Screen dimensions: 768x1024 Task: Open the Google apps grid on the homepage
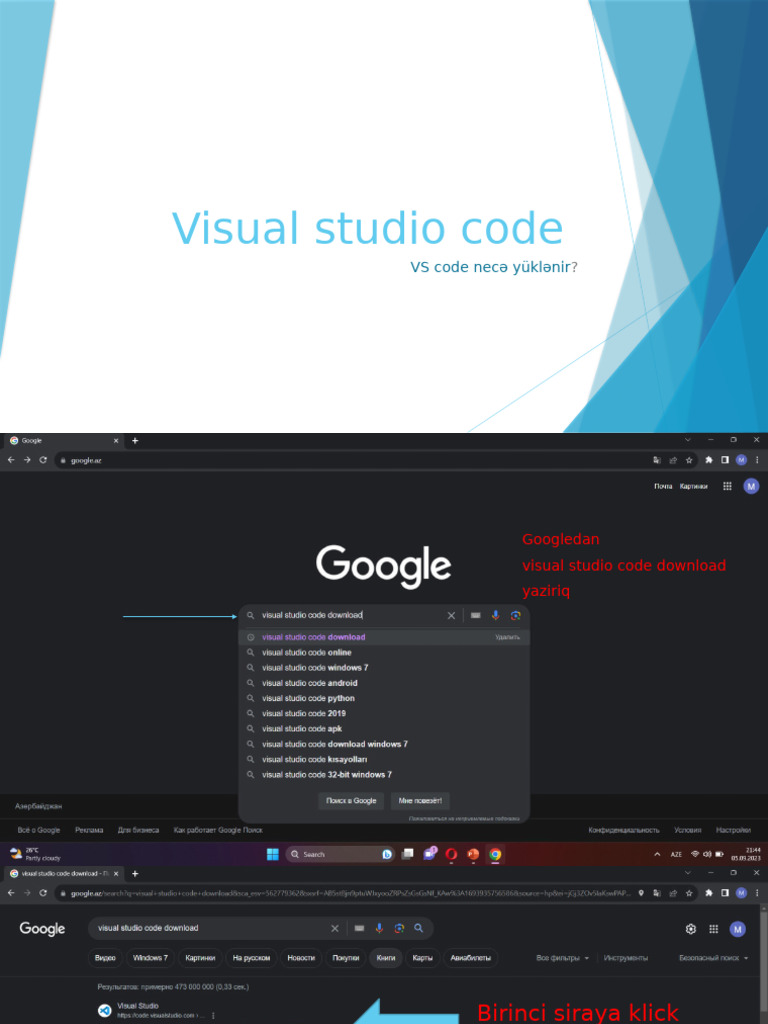coord(727,486)
